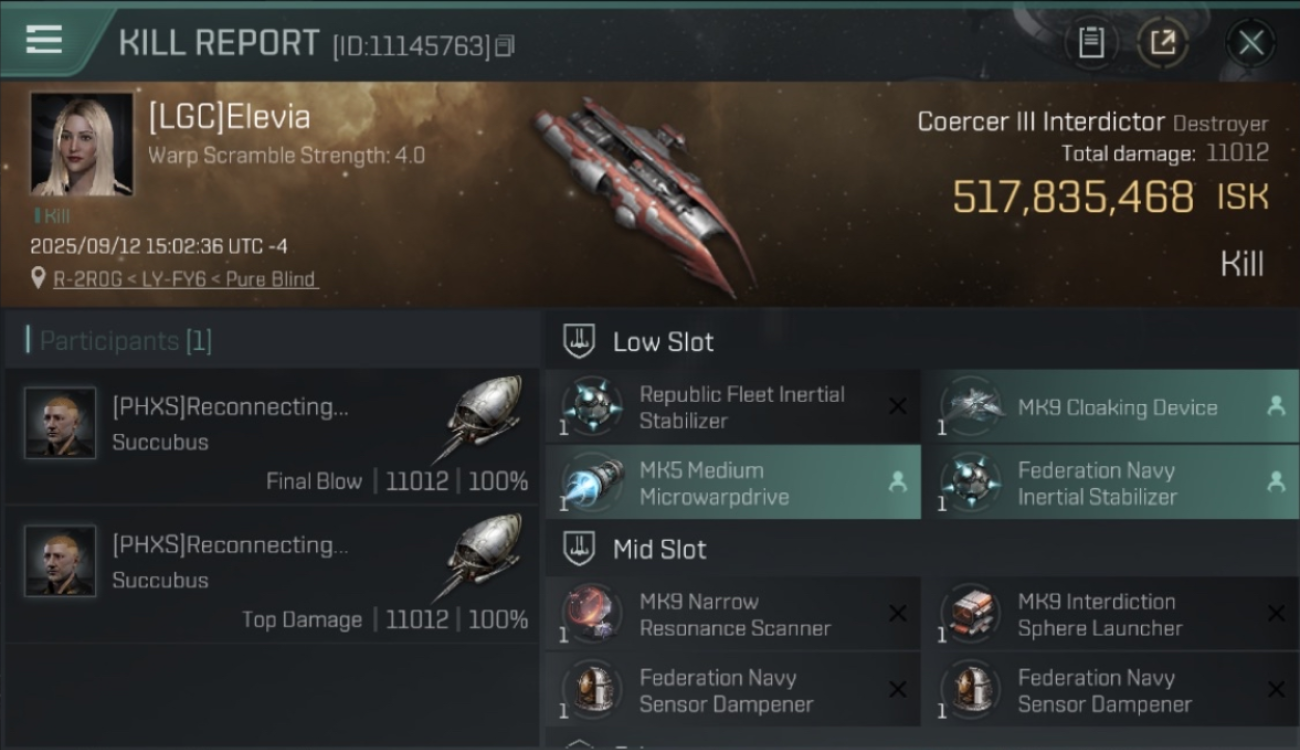This screenshot has height=750, width=1300.
Task: Open Final Blow pilot portrait
Action: pyautogui.click(x=60, y=423)
